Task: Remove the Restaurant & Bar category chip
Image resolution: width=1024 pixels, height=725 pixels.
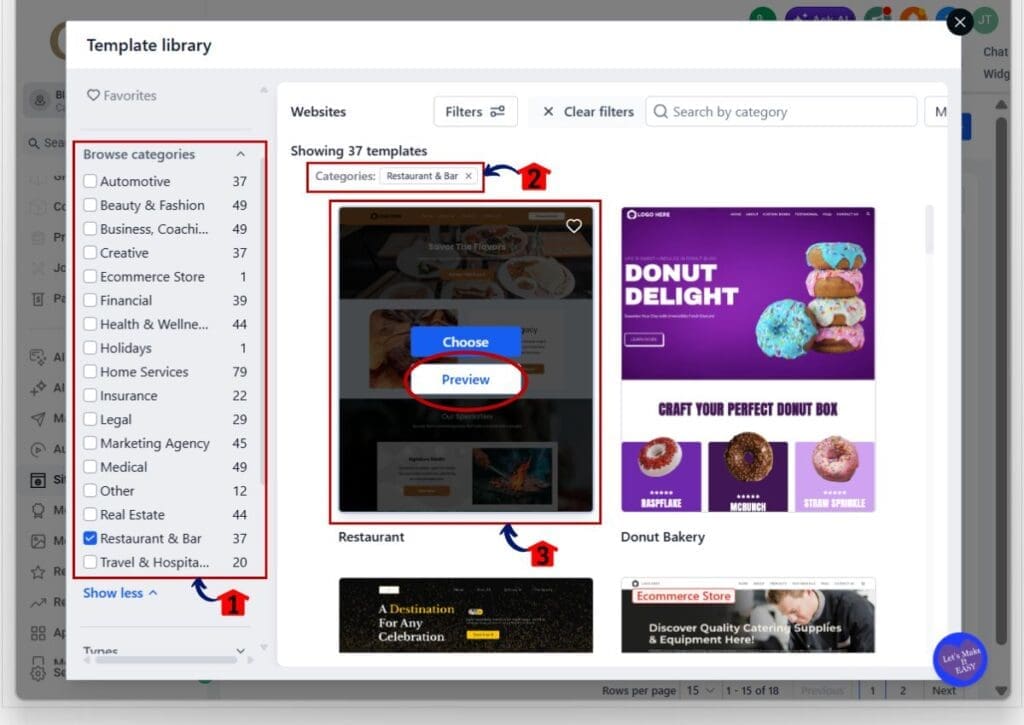Action: click(468, 176)
